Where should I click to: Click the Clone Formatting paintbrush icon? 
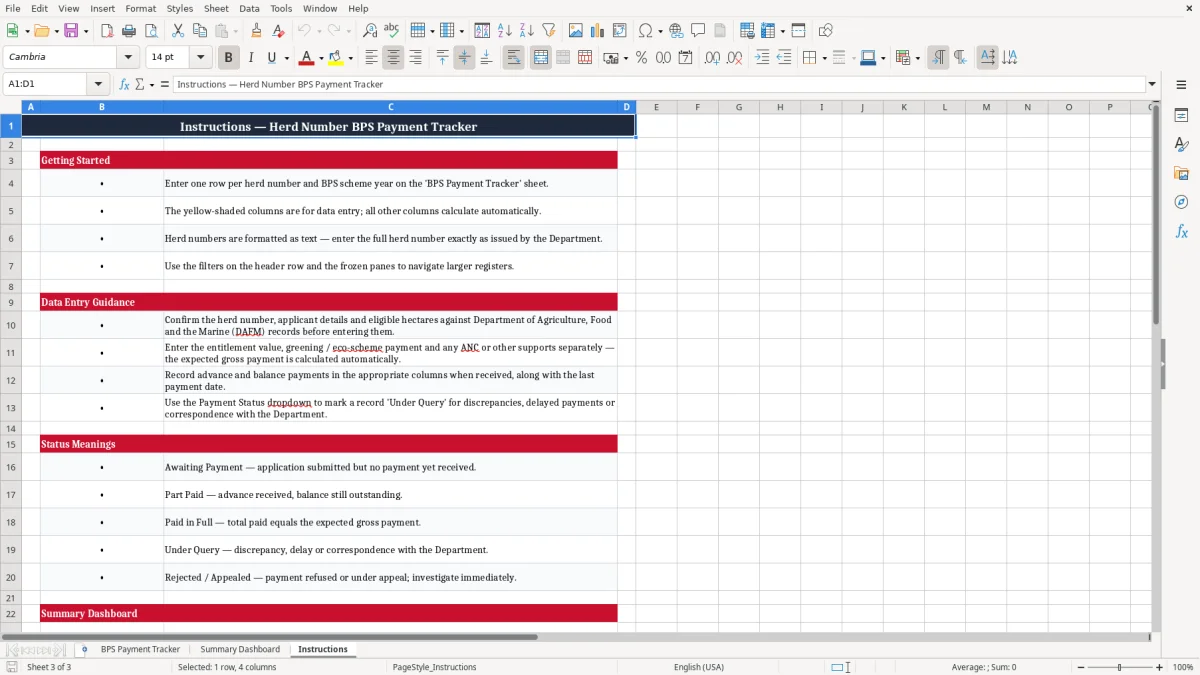(x=256, y=31)
